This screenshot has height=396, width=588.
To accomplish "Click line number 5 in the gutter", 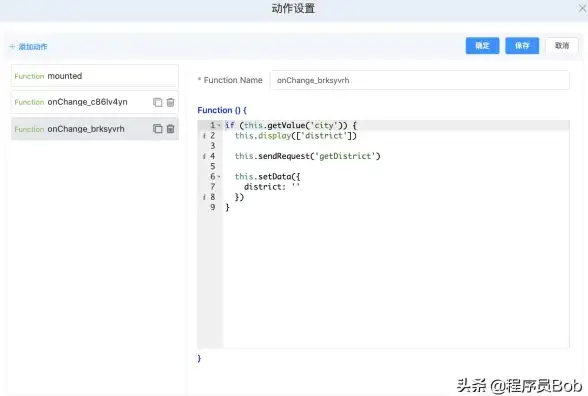I will click(213, 166).
